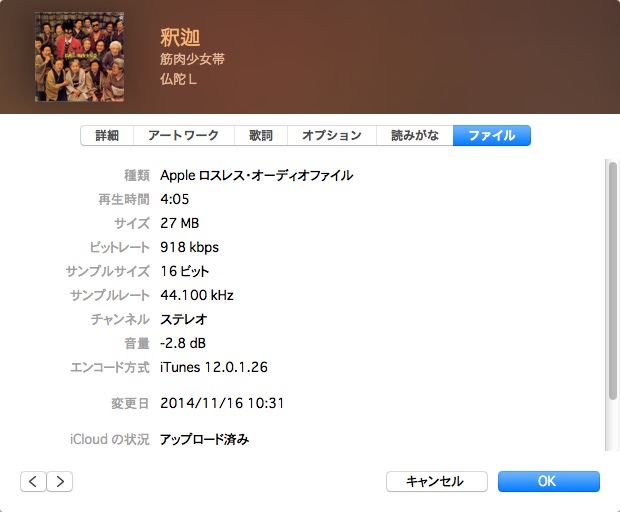Click the encoder value iTunes 12.0.1.26
Image resolution: width=620 pixels, height=512 pixels.
(214, 367)
